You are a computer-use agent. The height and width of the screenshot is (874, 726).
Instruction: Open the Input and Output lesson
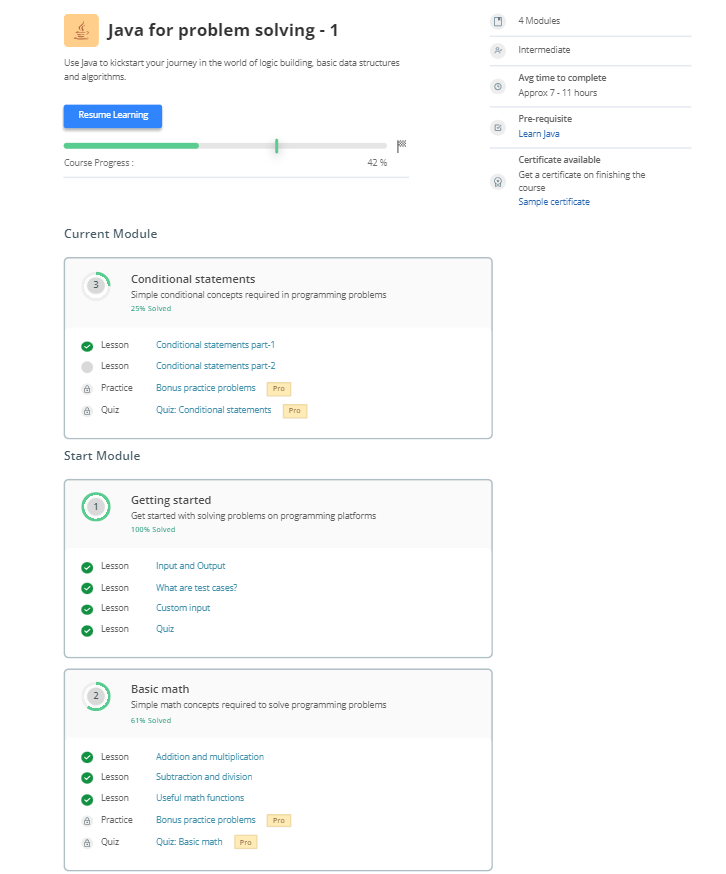click(x=191, y=566)
